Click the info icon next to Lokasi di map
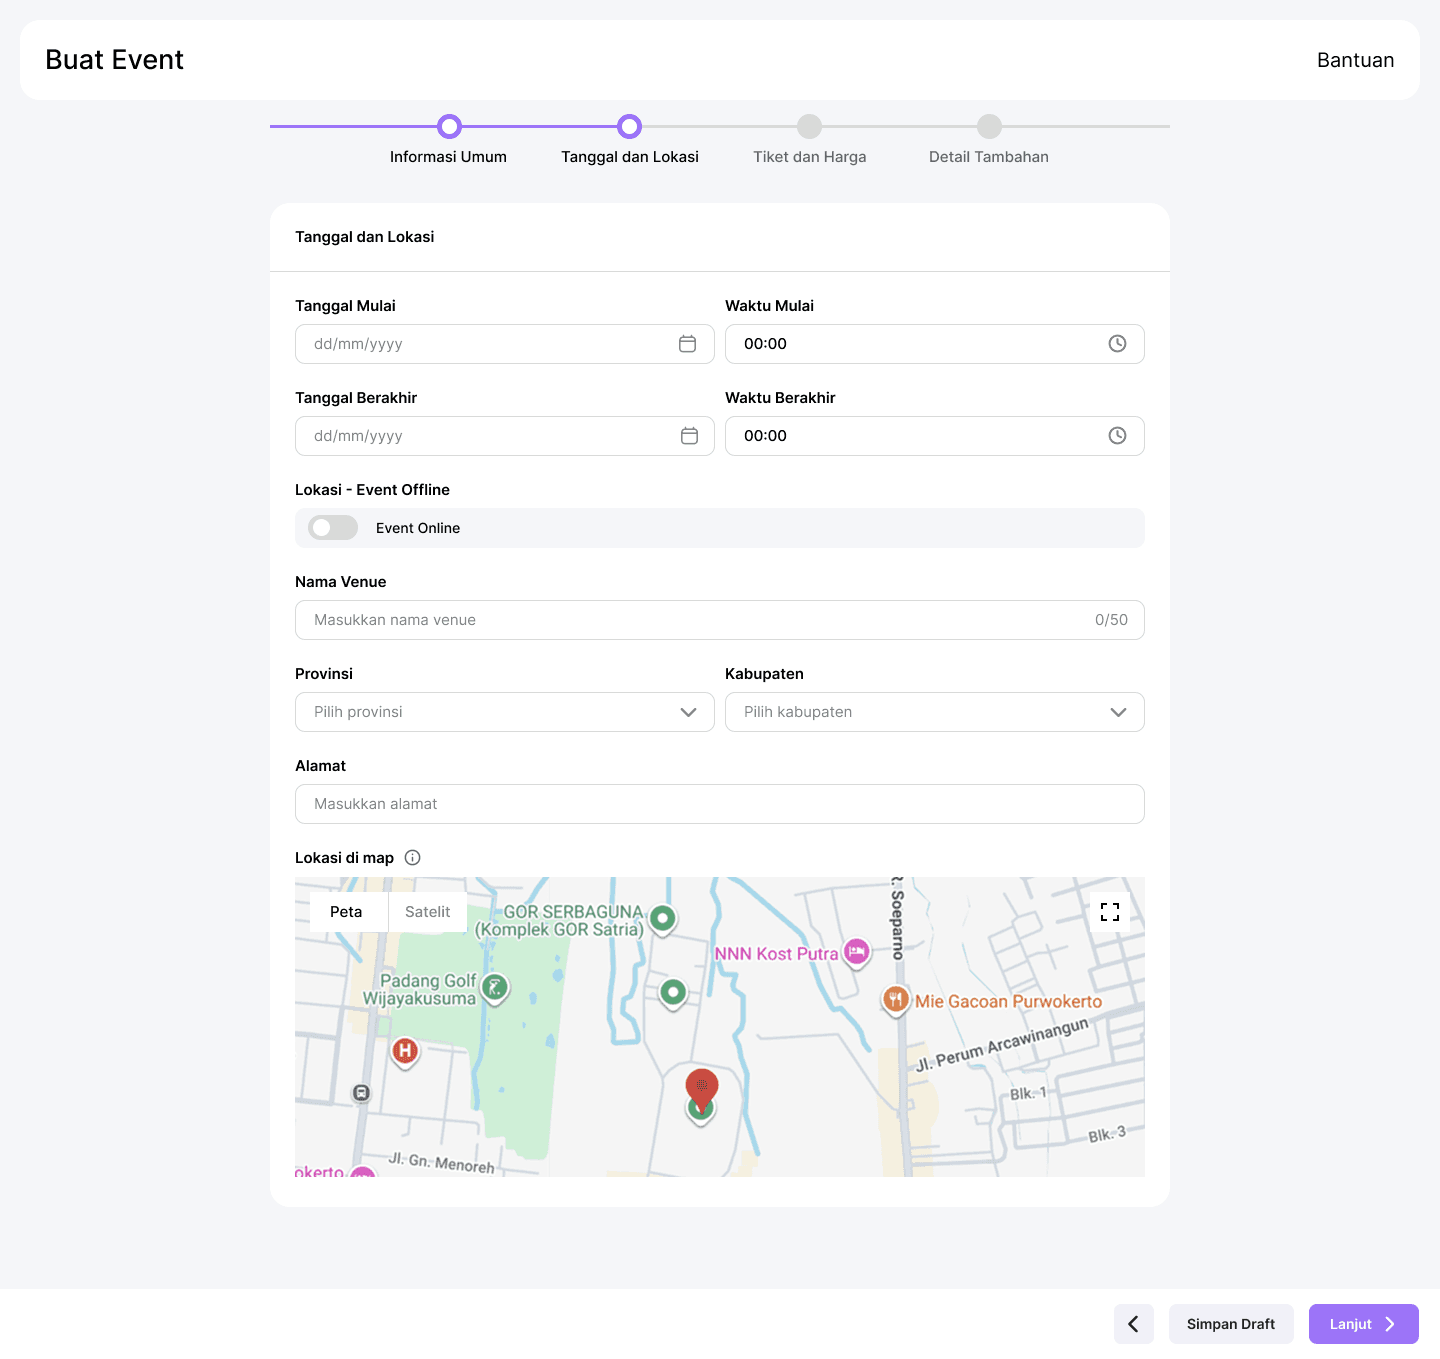 (412, 858)
